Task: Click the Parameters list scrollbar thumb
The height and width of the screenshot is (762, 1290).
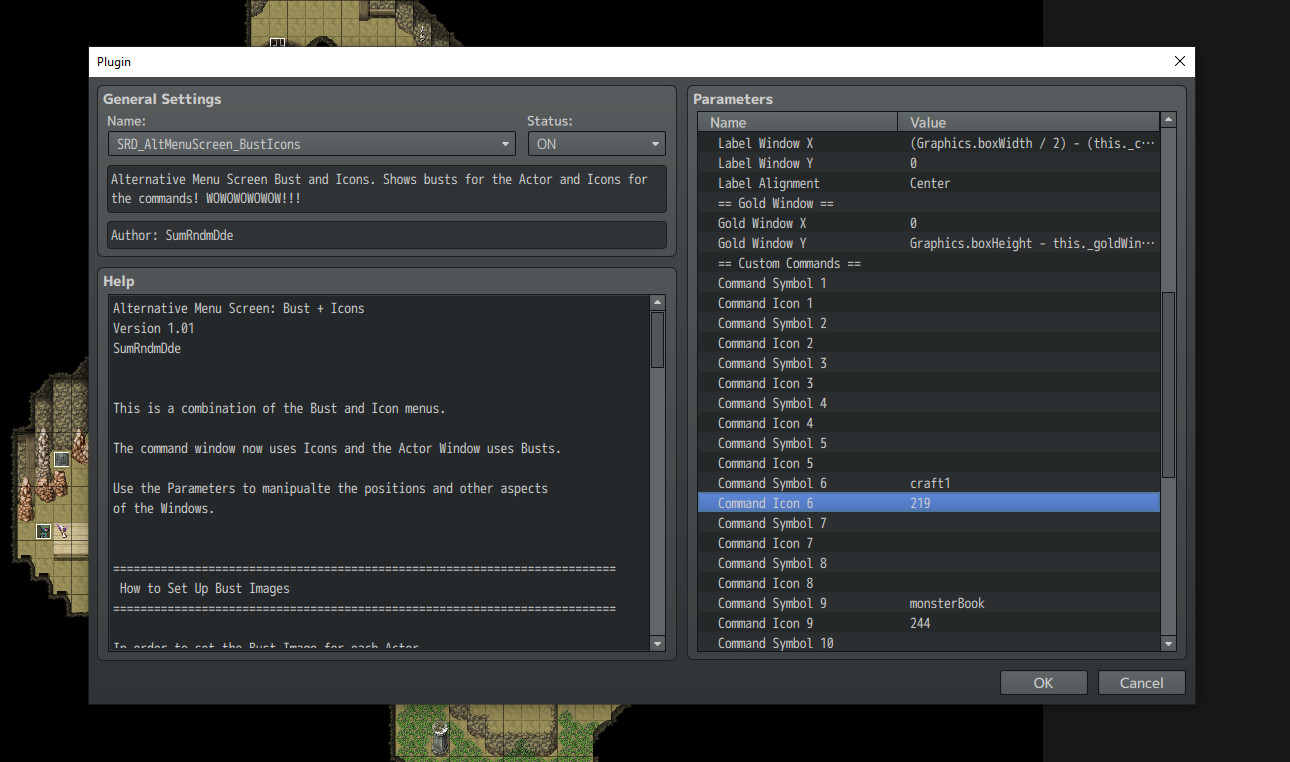Action: pos(1168,385)
